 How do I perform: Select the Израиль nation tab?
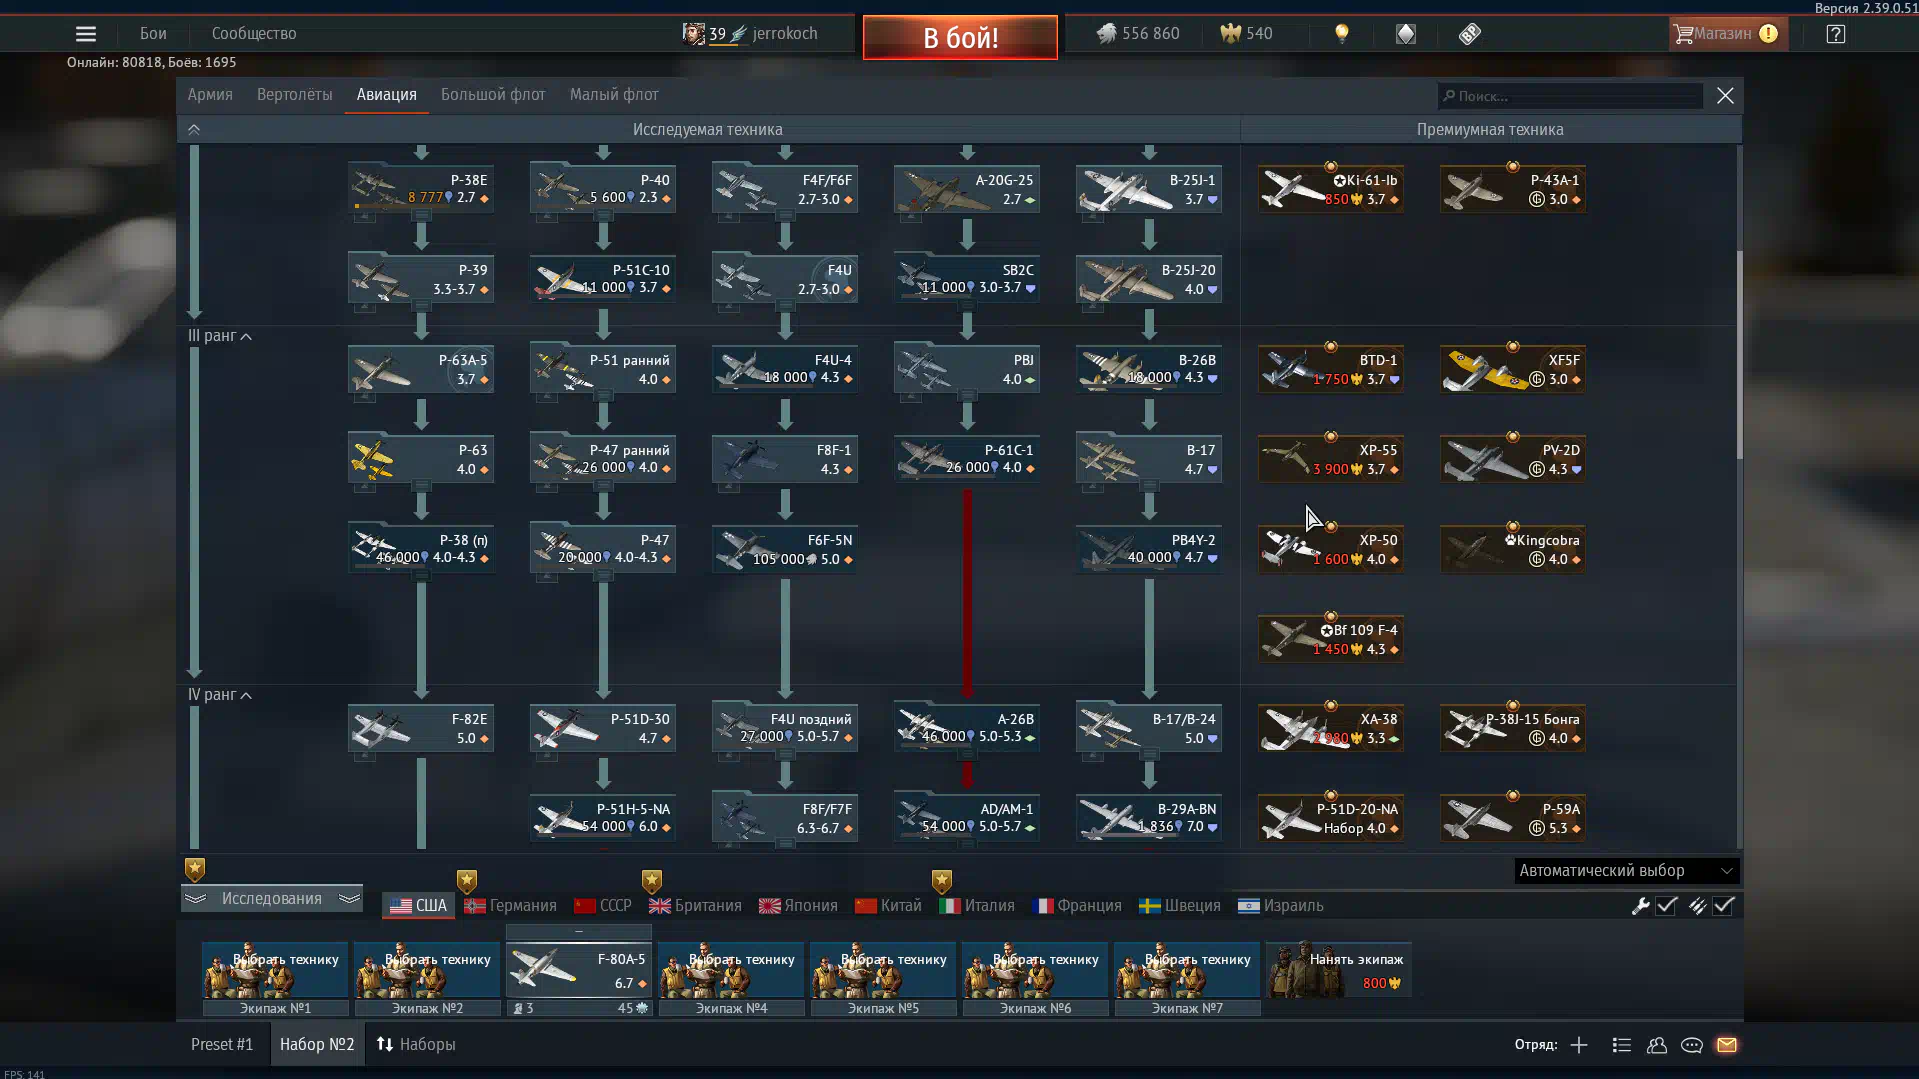tap(1281, 906)
